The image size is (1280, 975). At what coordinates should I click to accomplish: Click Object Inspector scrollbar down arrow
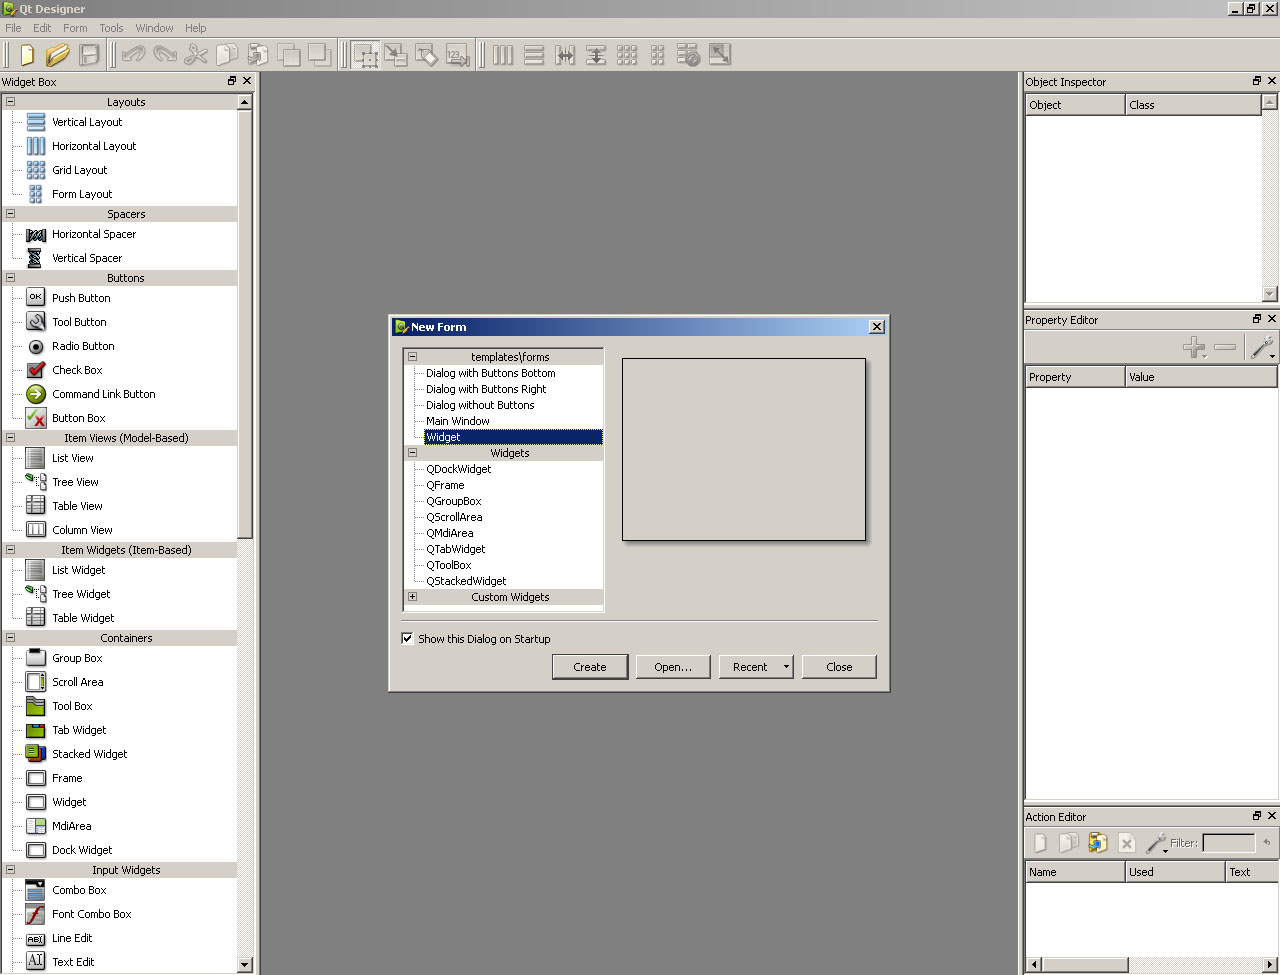pos(1270,294)
